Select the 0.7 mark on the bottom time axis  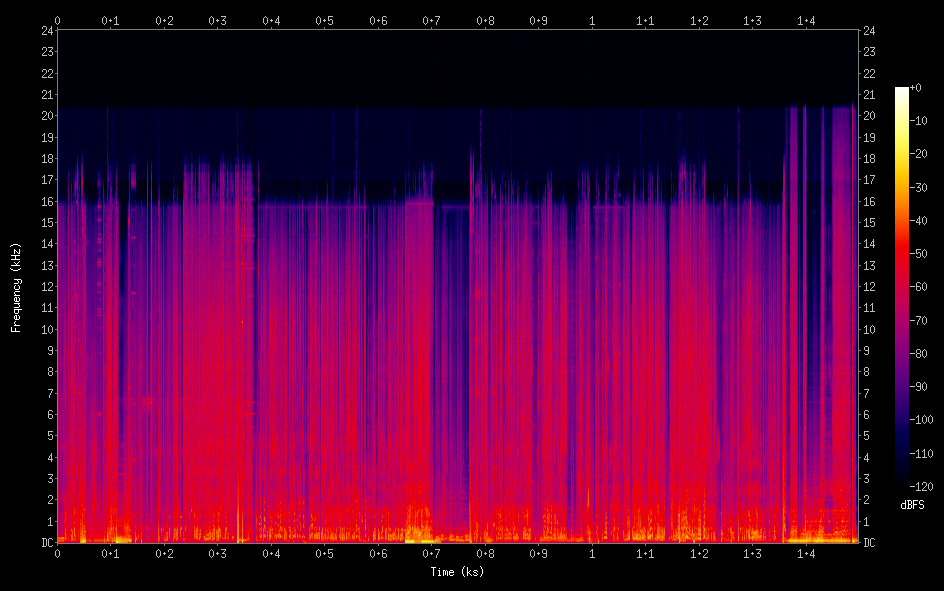click(431, 553)
